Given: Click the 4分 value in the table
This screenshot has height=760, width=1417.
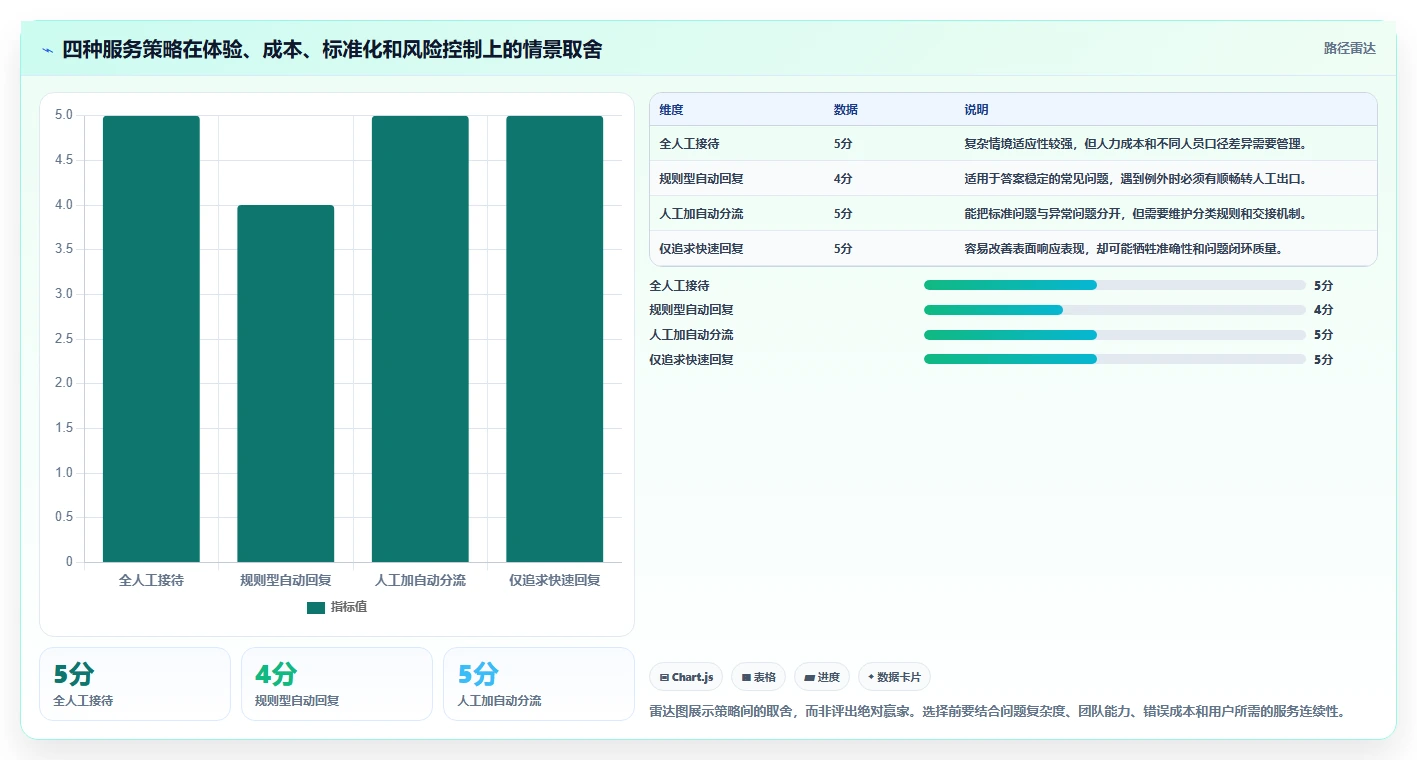Looking at the screenshot, I should coord(843,179).
